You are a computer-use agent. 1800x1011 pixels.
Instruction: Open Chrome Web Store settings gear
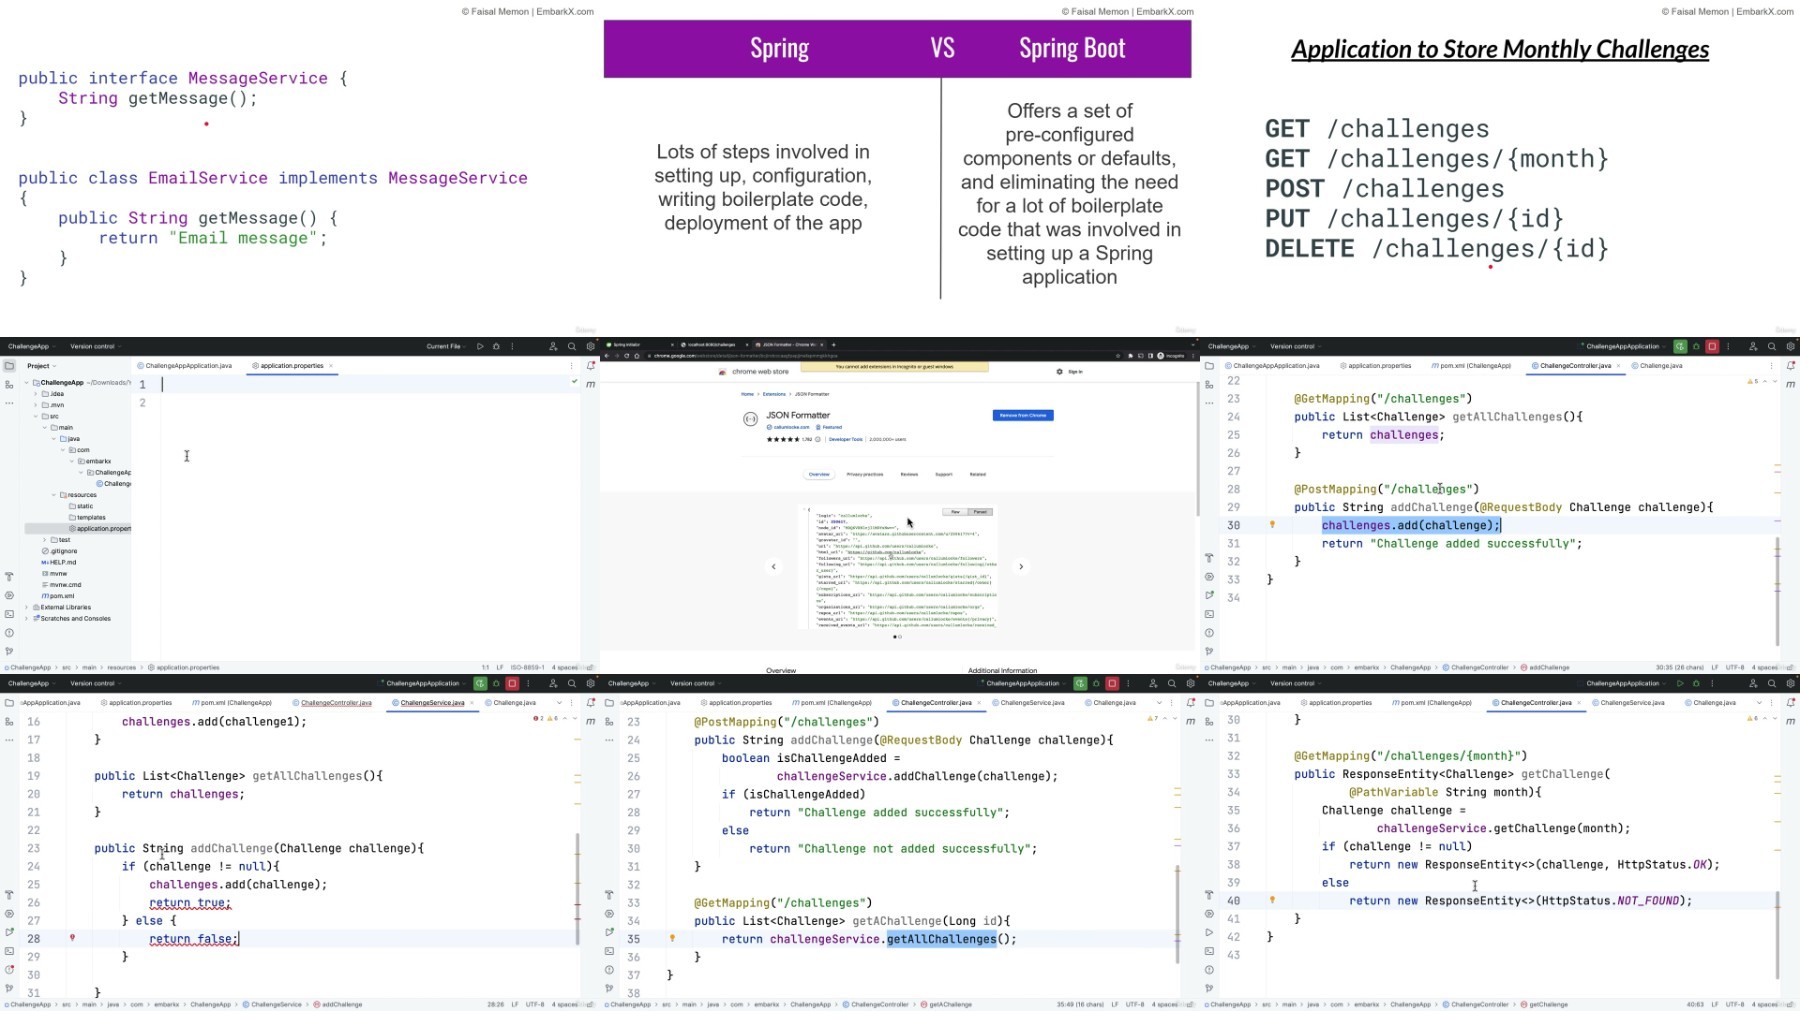point(1059,372)
